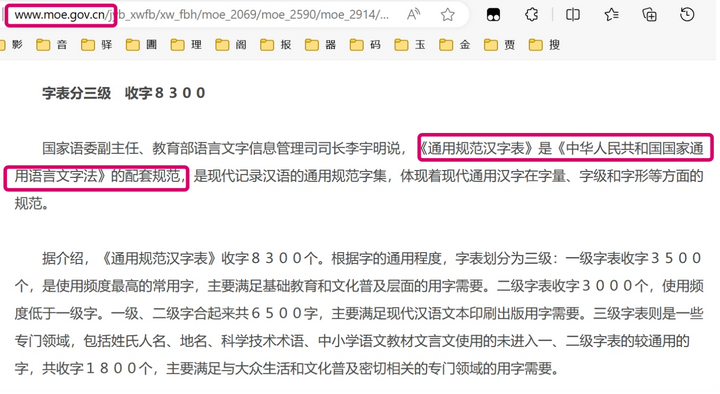Image resolution: width=720 pixels, height=394 pixels.
Task: Click the text 《通用规范汉字表》是《中华人民共和国国家通
Action: coord(563,148)
